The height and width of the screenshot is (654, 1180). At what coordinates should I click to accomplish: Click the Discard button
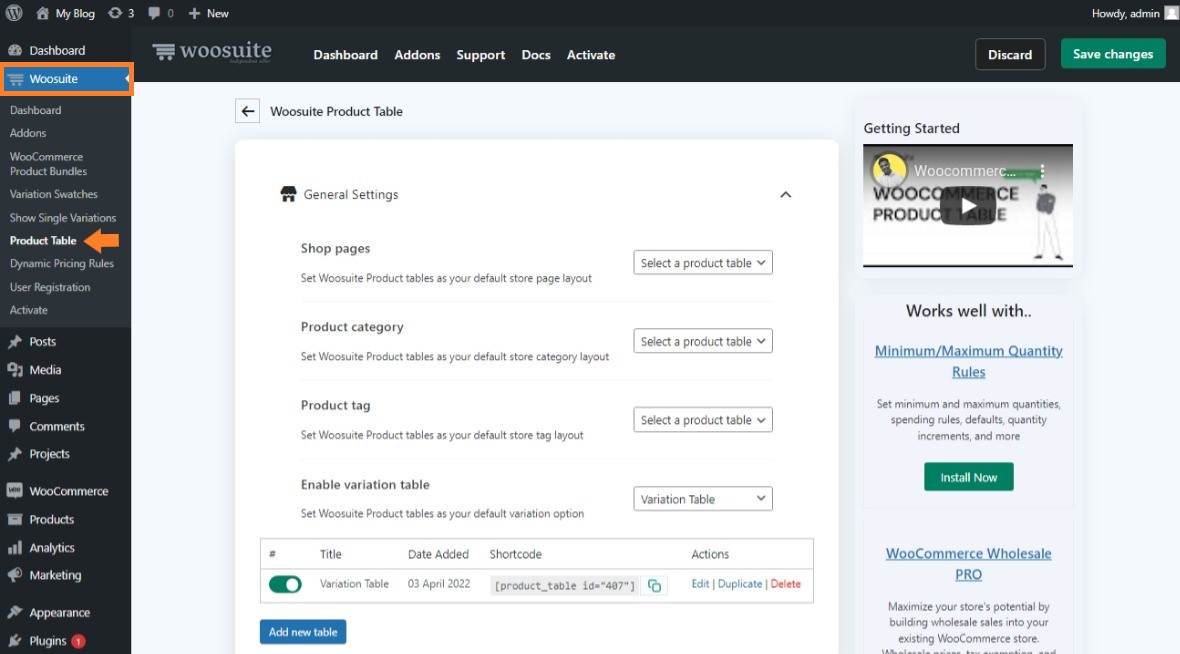1010,54
